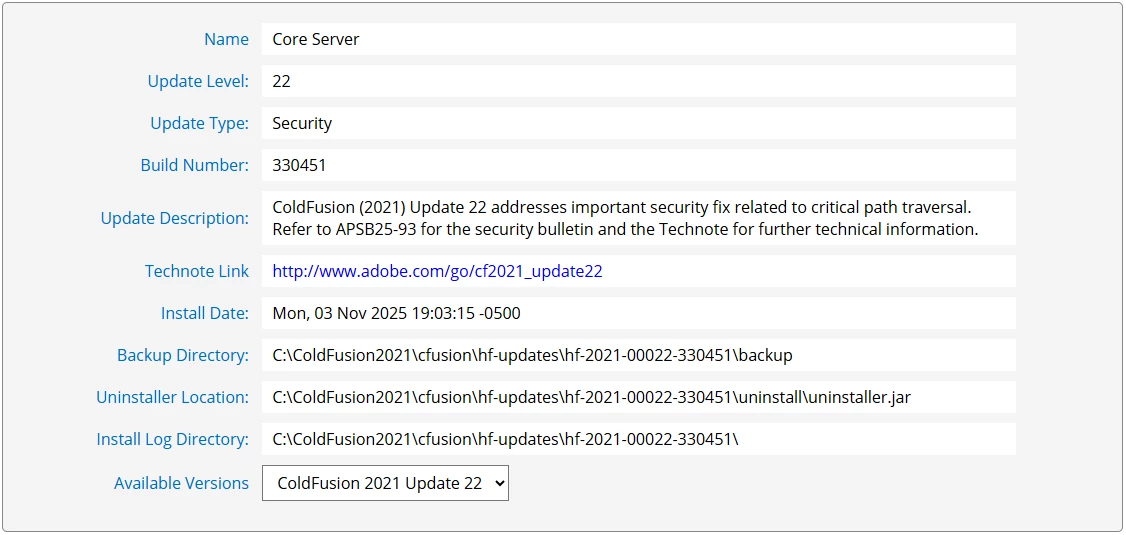Click the uninstaller.jar location path
The width and height of the screenshot is (1126, 535).
point(592,397)
